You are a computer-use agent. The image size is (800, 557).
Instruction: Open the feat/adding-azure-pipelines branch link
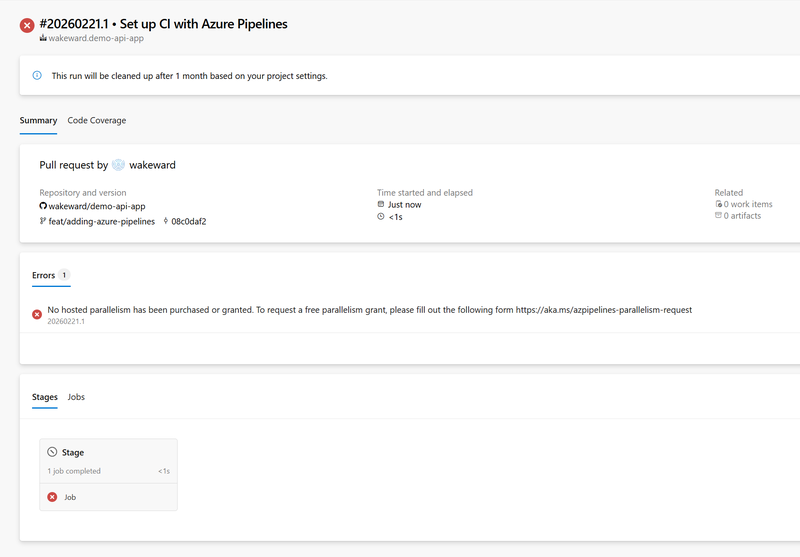pos(101,221)
